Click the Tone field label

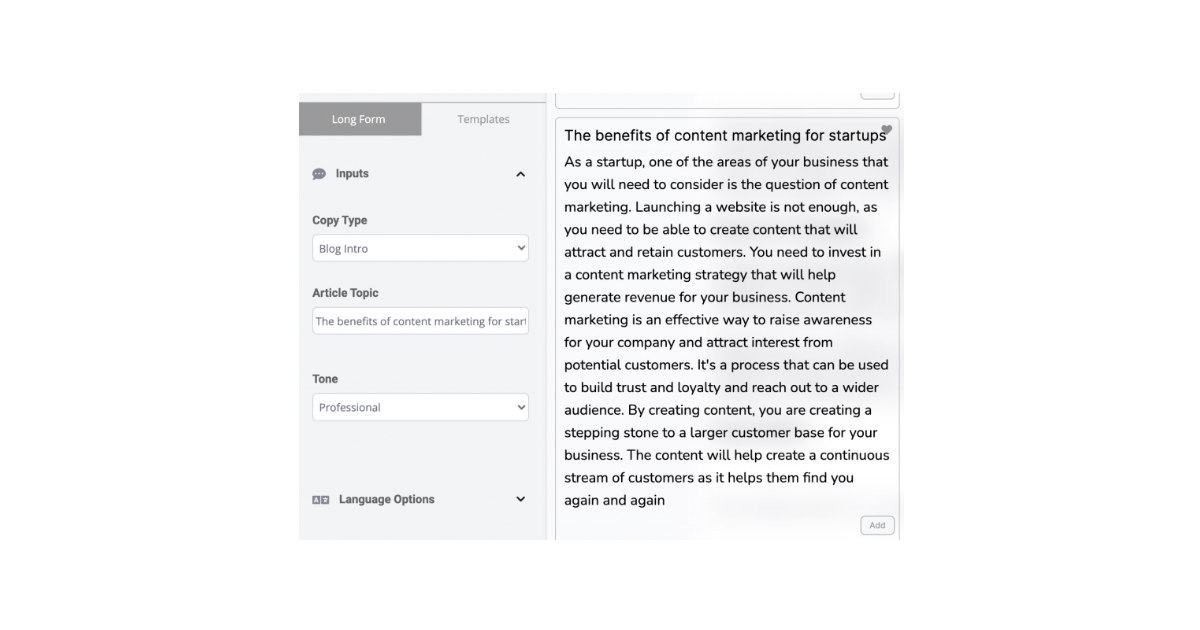click(325, 379)
